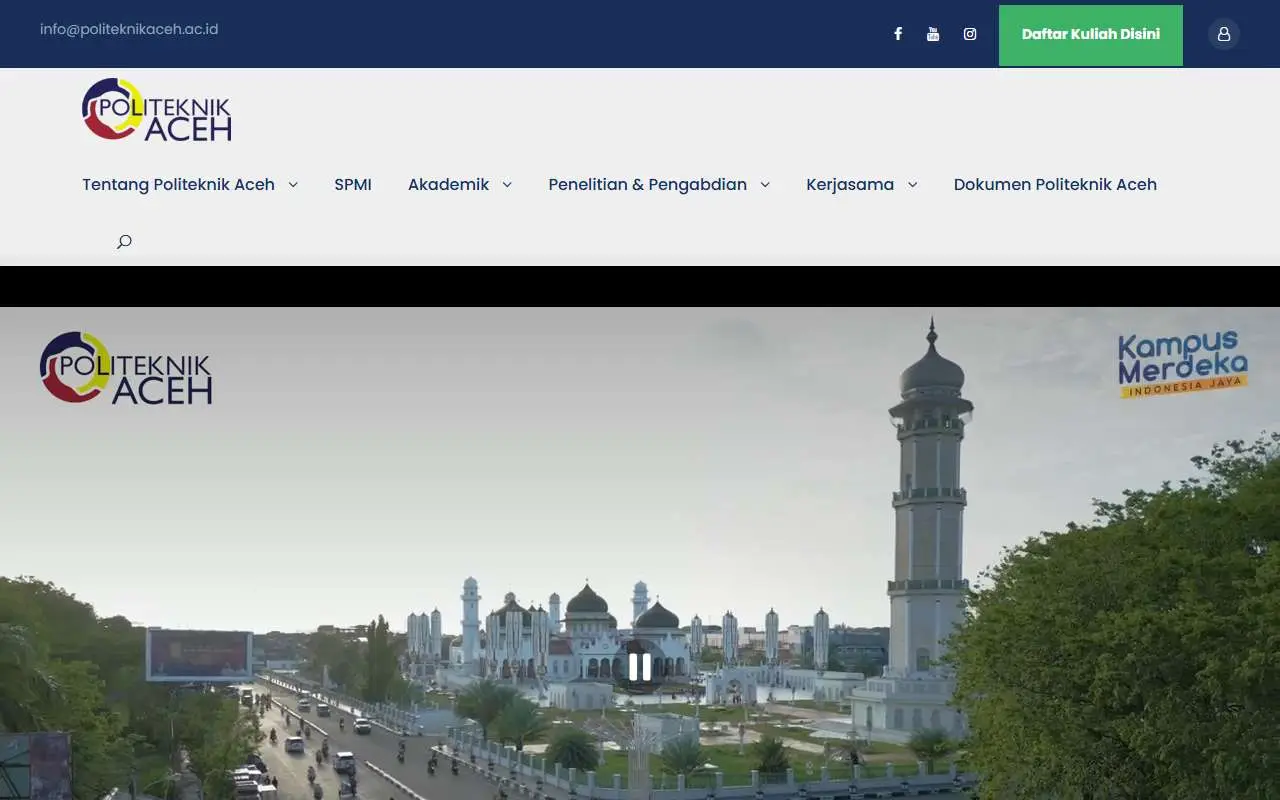
Task: Open the Facebook page icon
Action: (898, 34)
